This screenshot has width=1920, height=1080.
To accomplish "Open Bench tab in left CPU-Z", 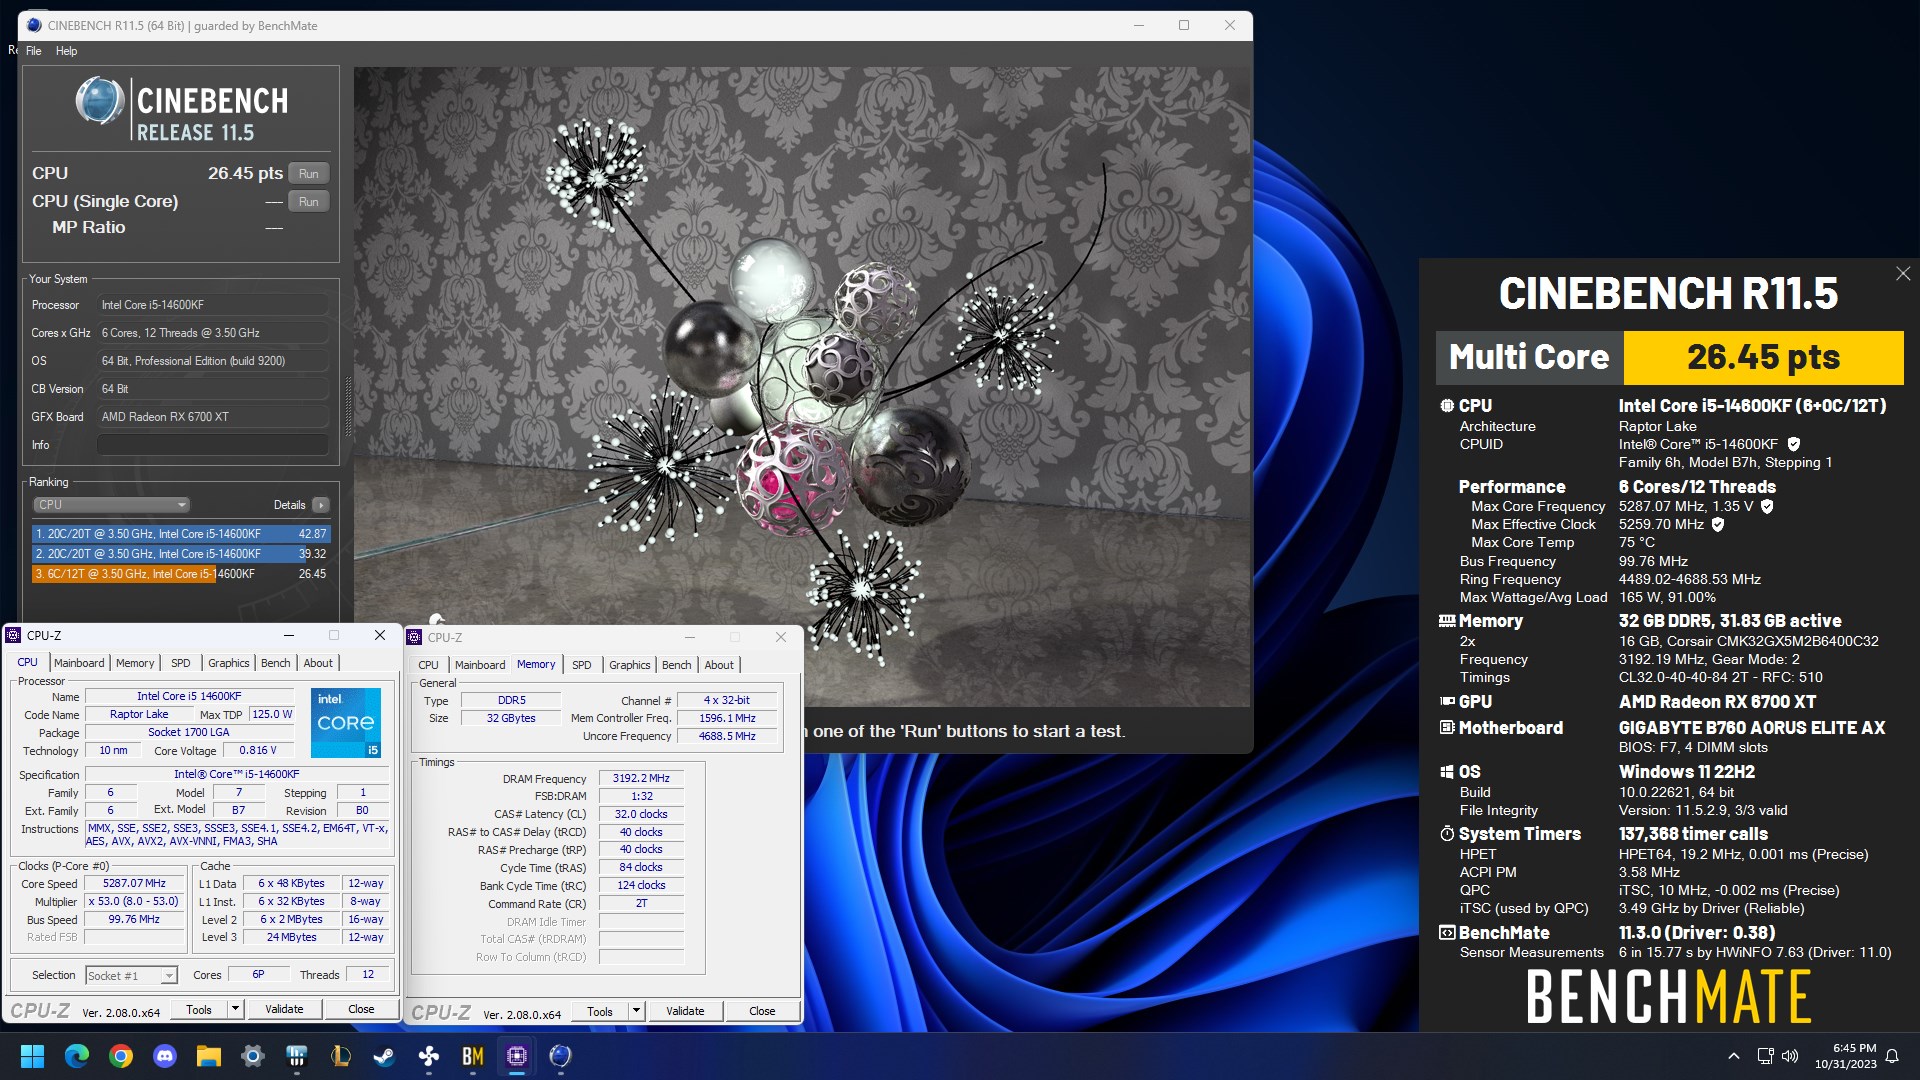I will [276, 663].
